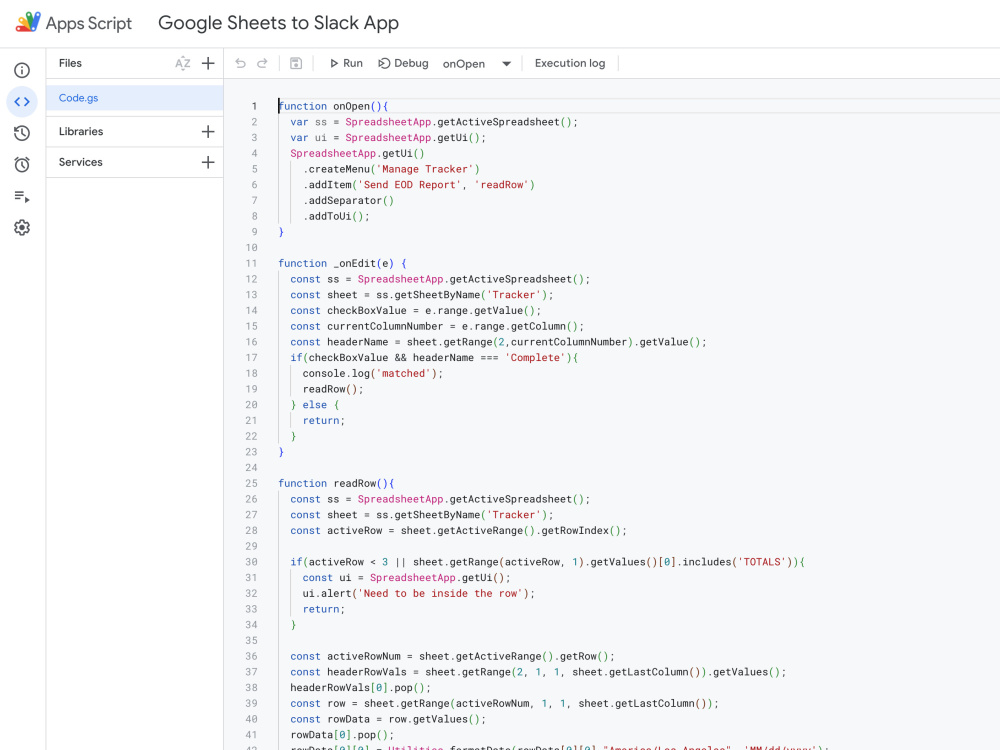Click the Libraries section label
1000x750 pixels.
81,131
